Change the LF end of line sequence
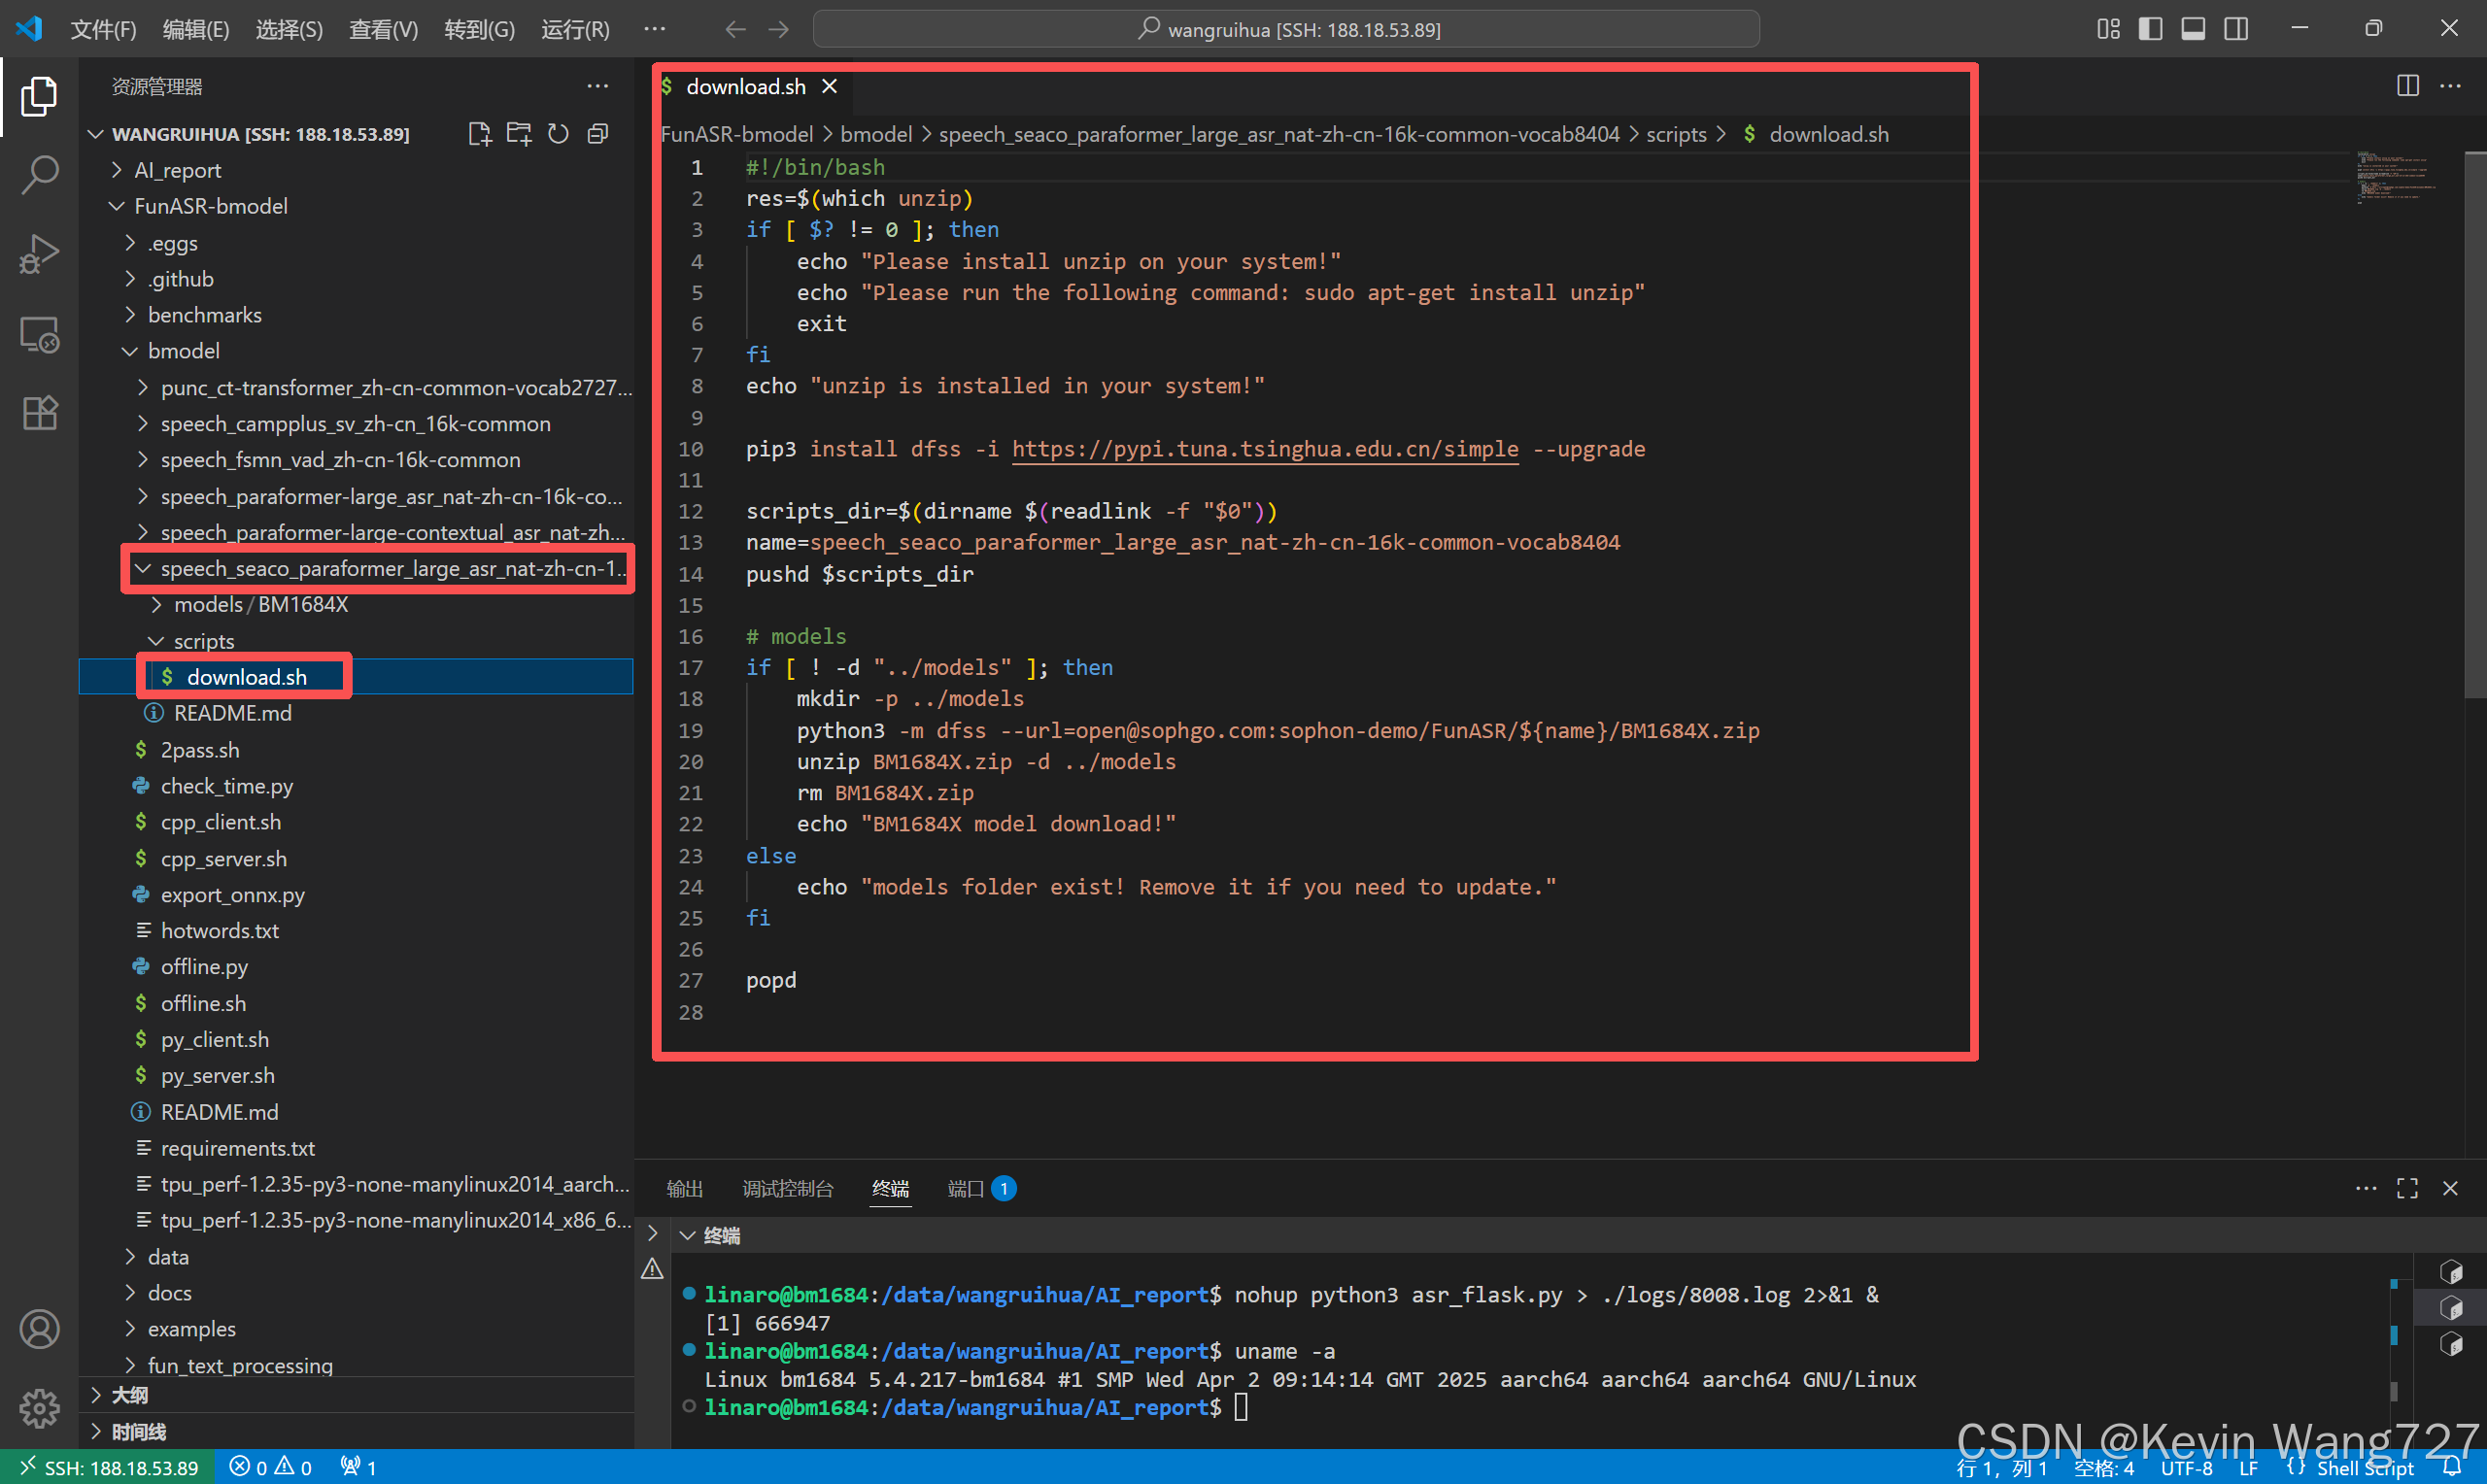 (2248, 1467)
